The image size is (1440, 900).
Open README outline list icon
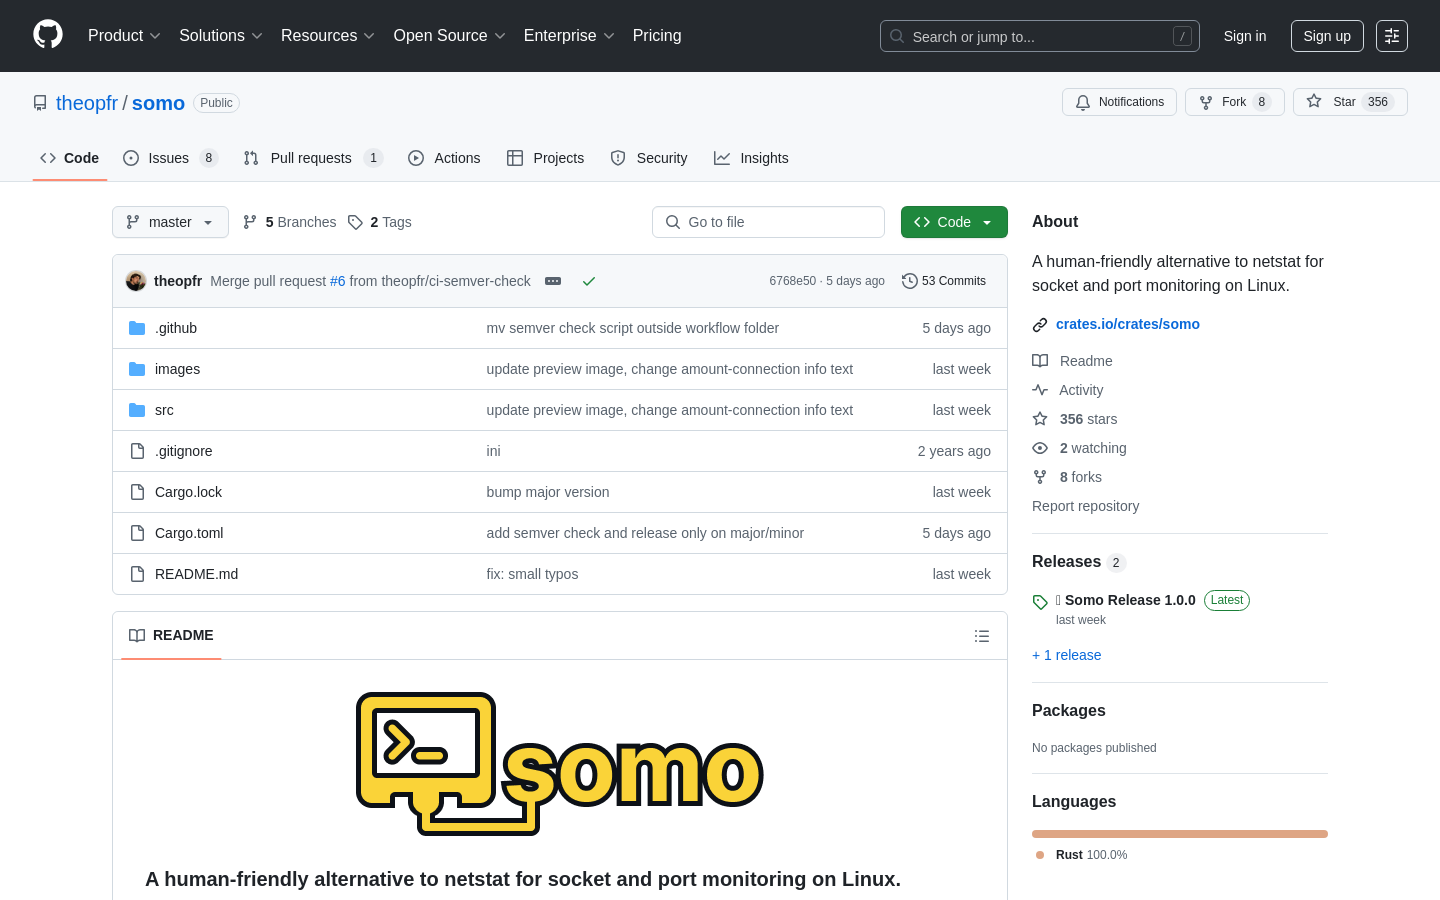pyautogui.click(x=982, y=636)
